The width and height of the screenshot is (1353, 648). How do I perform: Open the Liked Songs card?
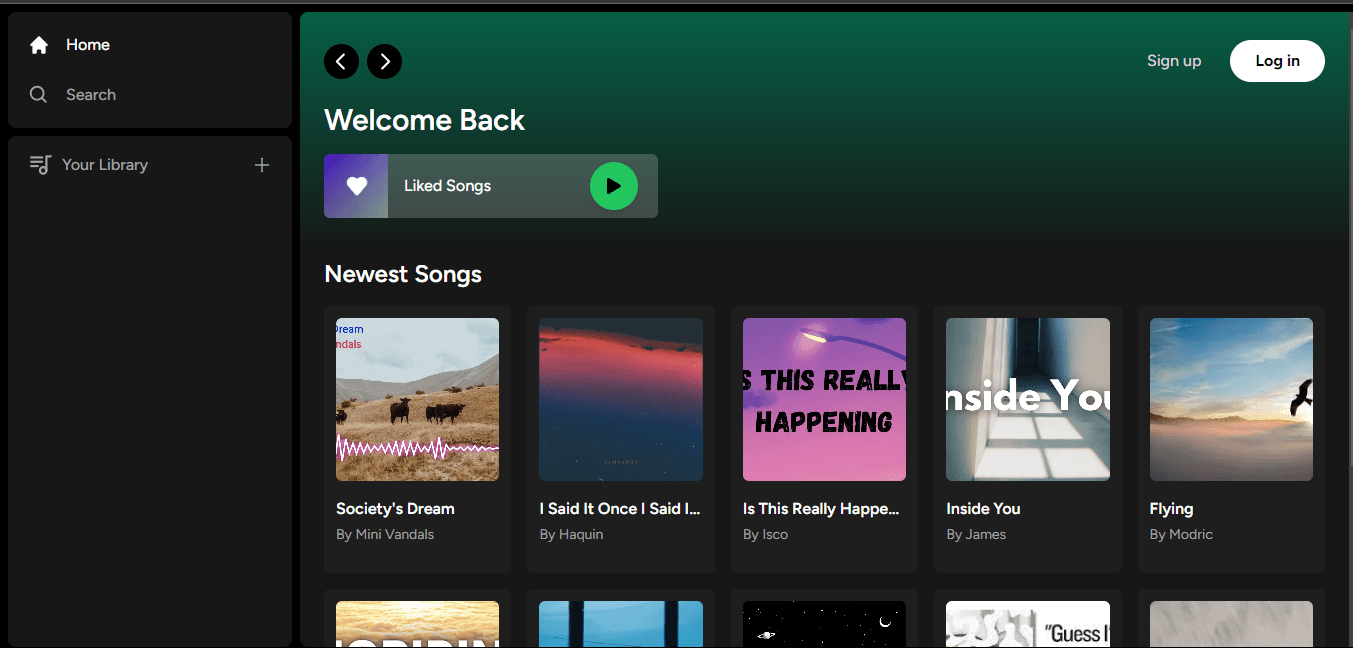tap(491, 186)
